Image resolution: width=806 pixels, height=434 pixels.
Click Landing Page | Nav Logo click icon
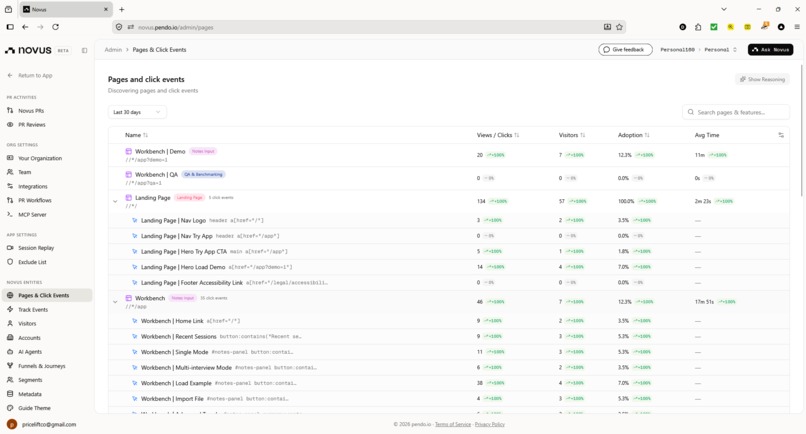pos(135,220)
